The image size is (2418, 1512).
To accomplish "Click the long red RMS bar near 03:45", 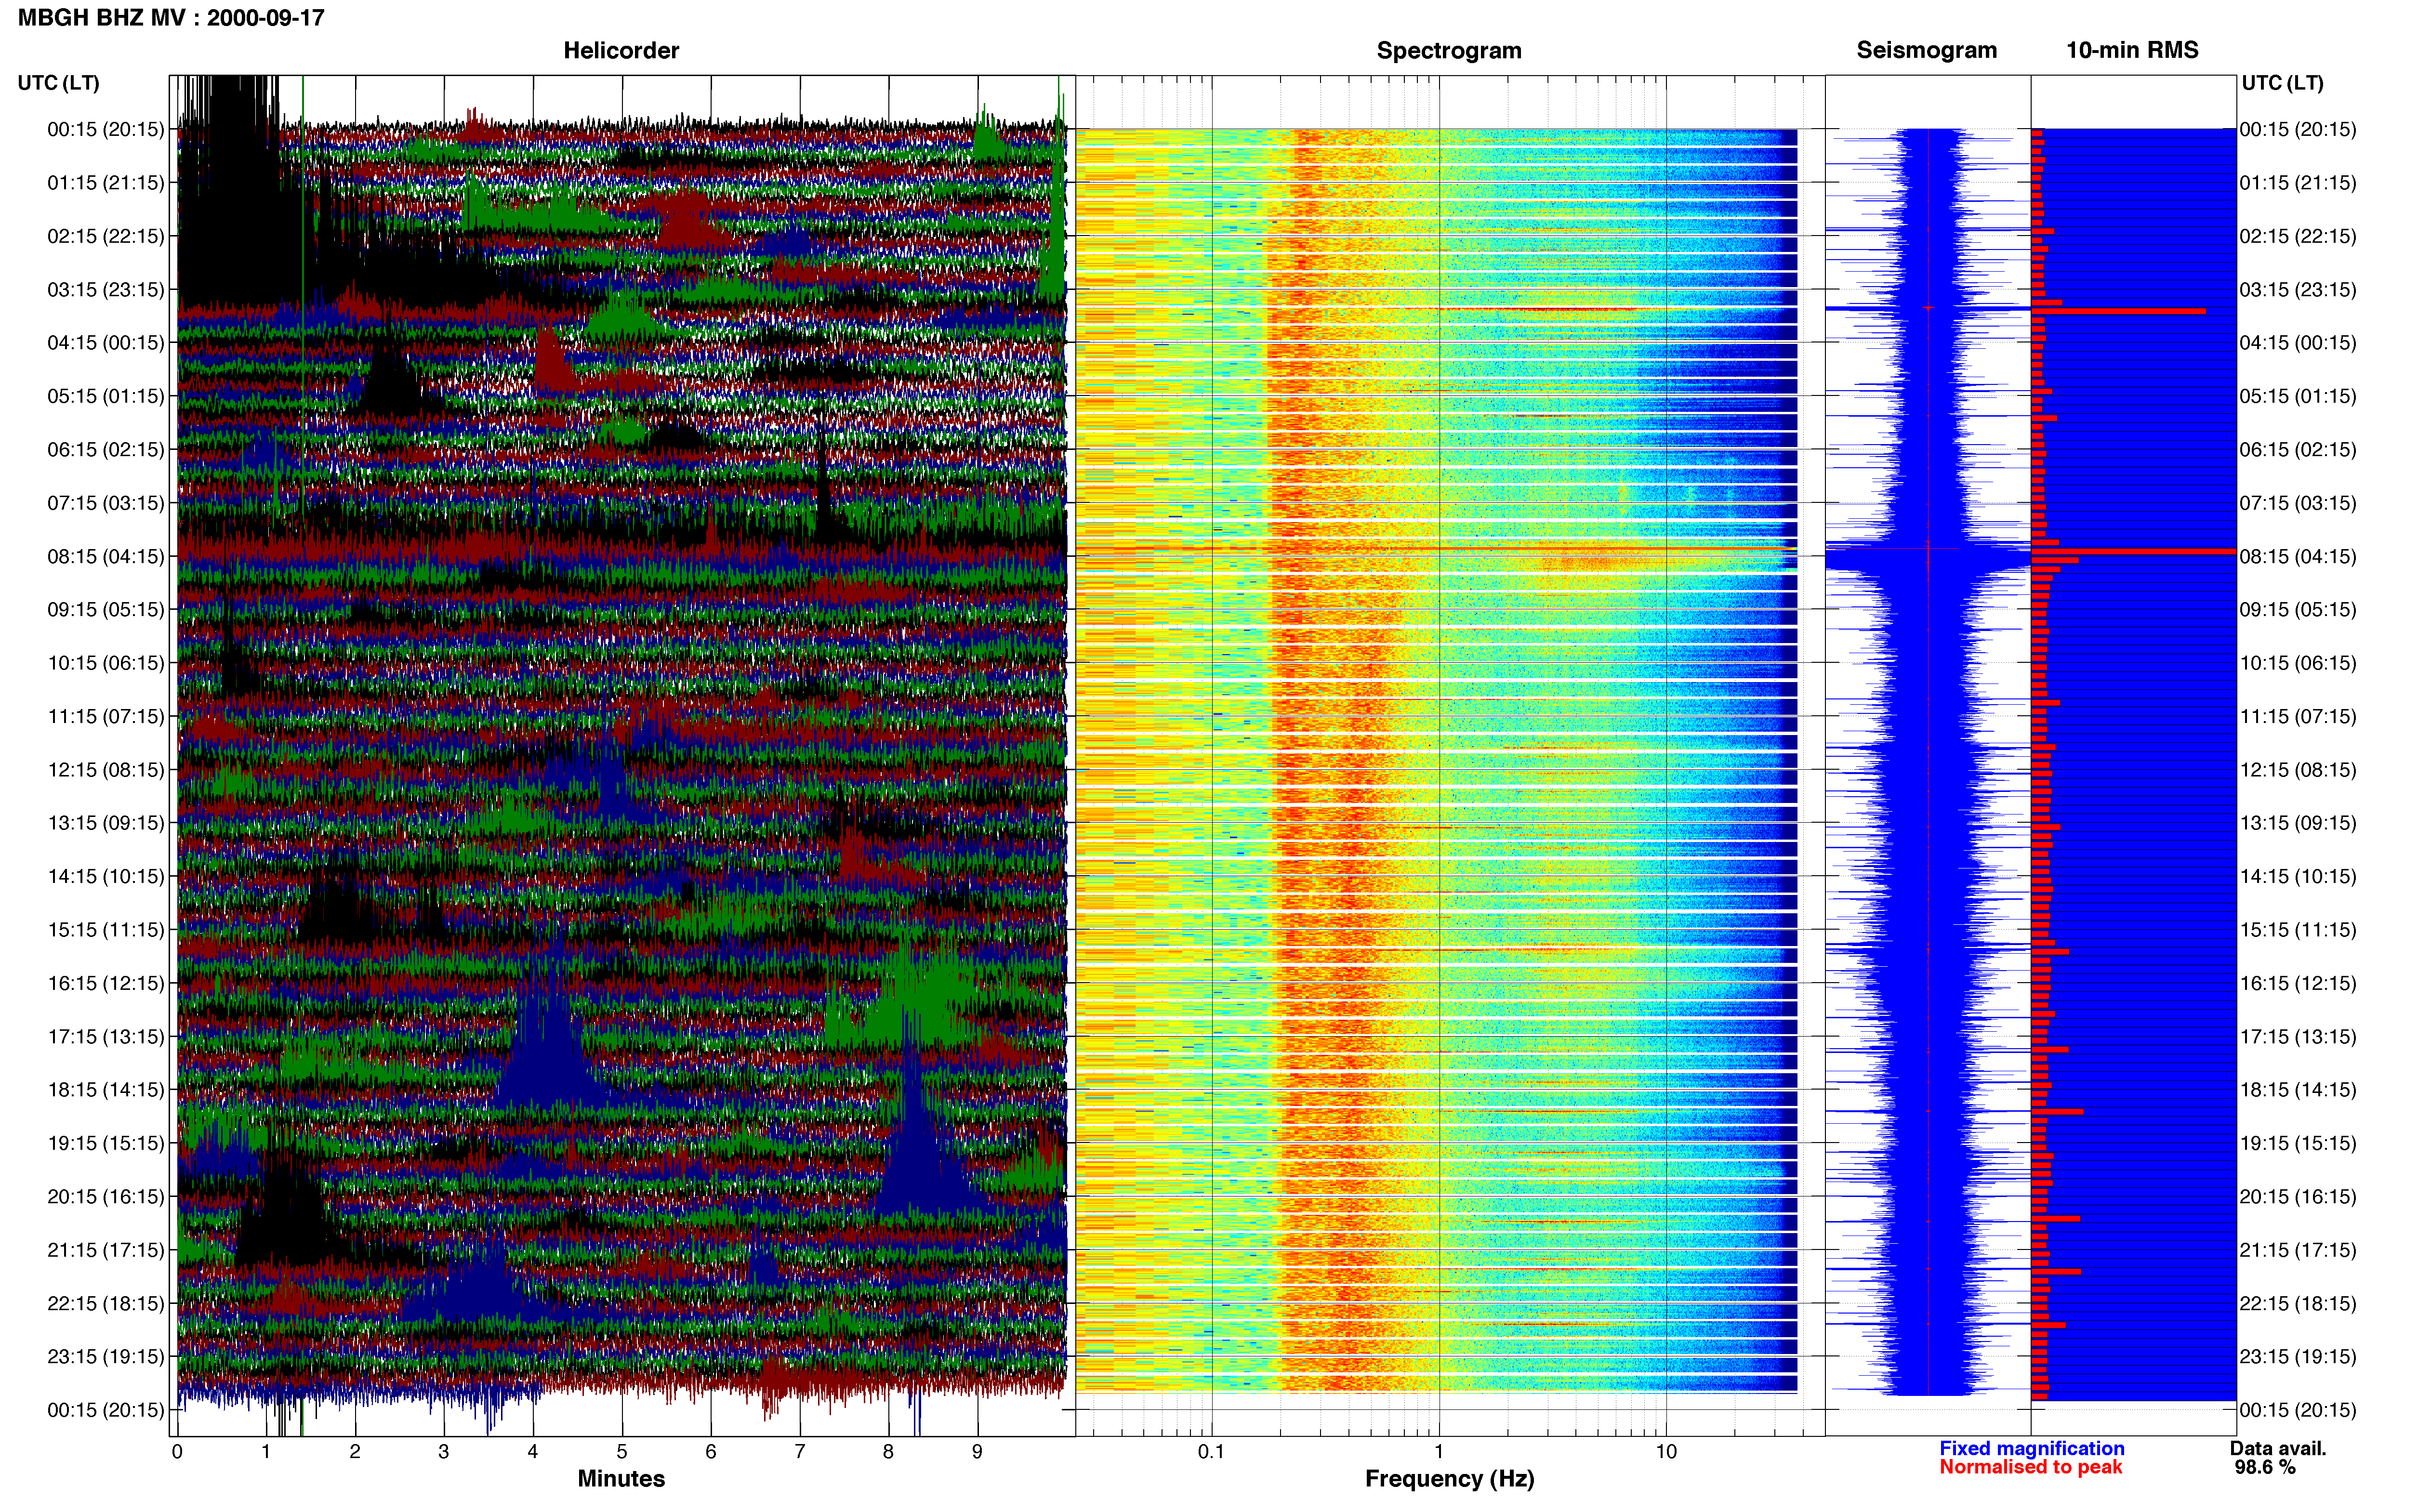I will [x=2118, y=311].
